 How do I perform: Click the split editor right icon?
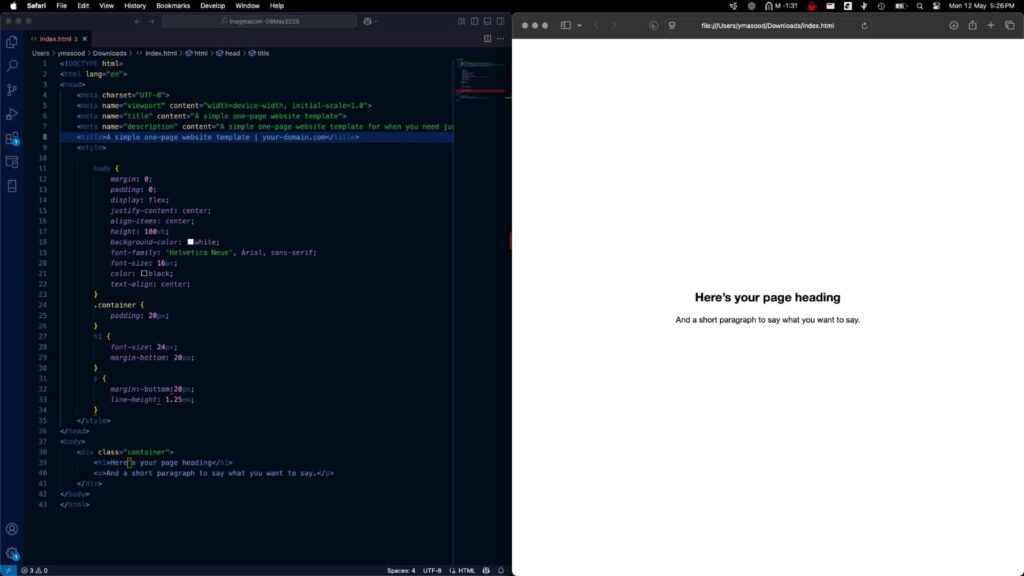coord(487,39)
